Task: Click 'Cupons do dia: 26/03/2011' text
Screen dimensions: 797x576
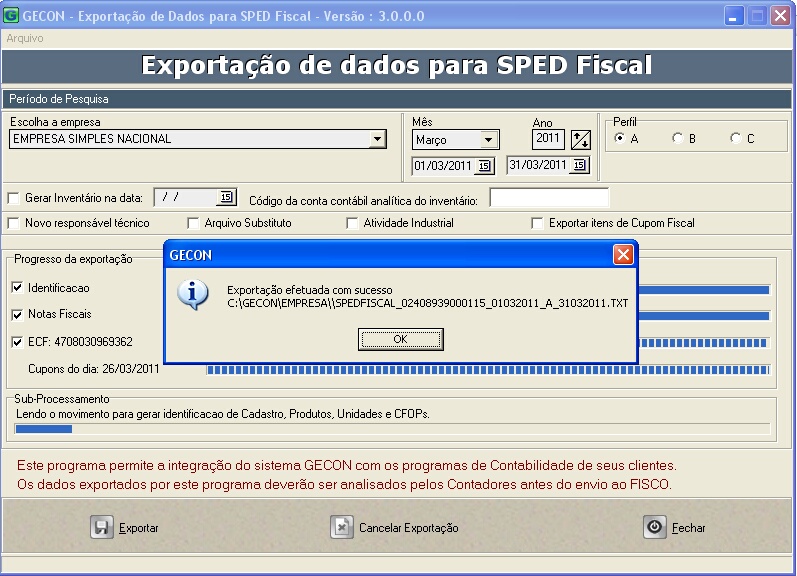Action: point(94,369)
